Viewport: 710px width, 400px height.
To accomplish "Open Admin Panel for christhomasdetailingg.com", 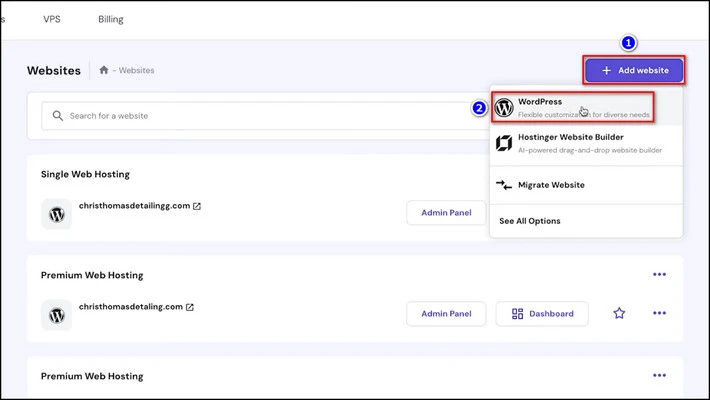I will click(446, 213).
